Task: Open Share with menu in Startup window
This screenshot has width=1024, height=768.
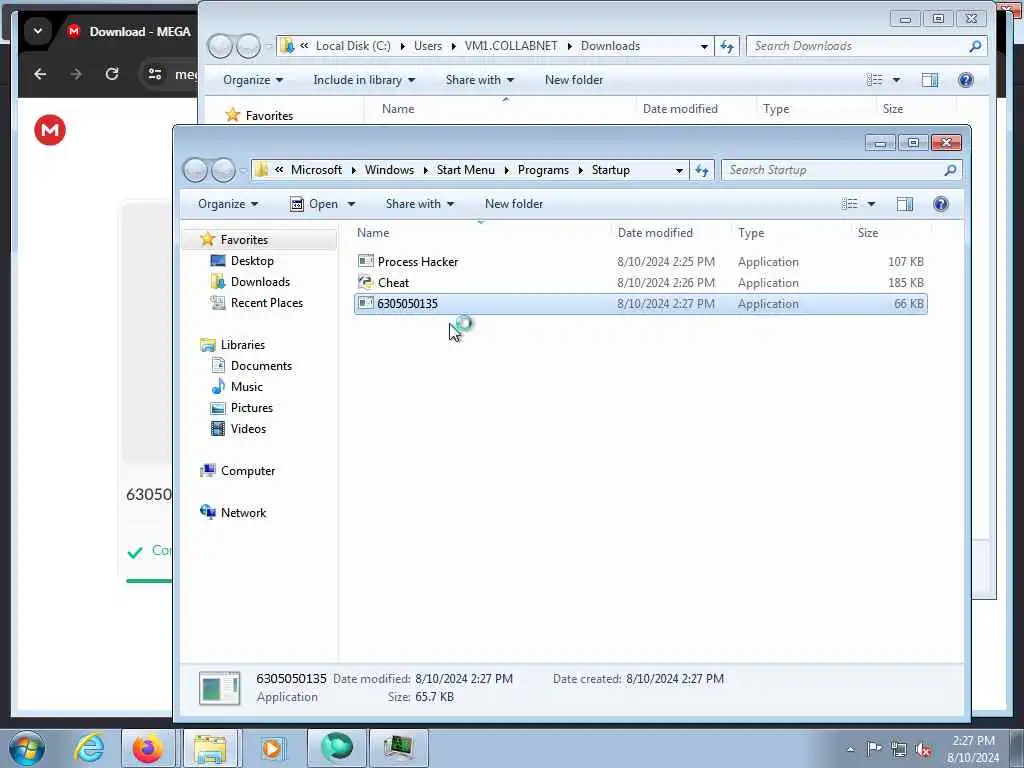Action: tap(419, 204)
